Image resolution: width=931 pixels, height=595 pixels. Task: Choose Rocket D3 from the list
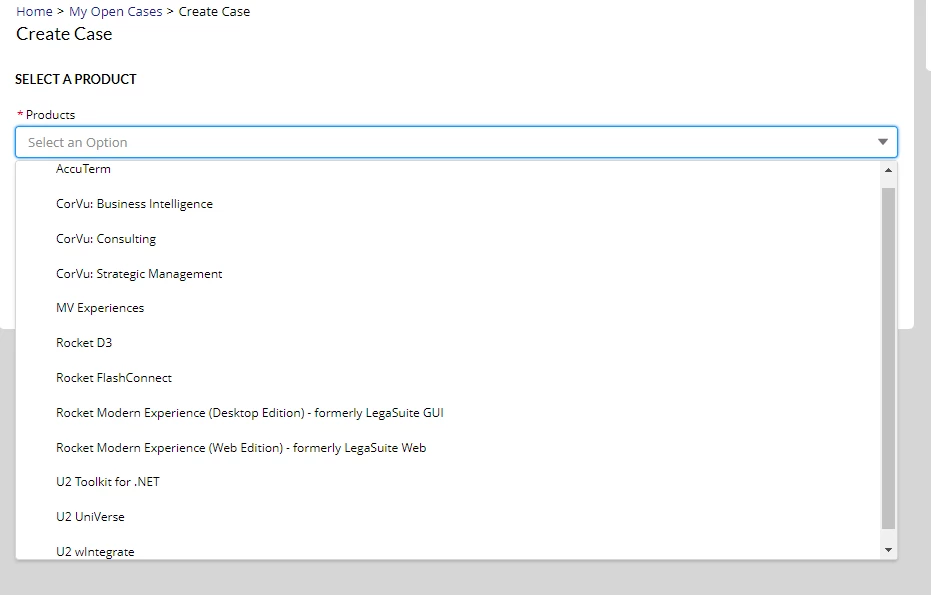click(x=448, y=343)
